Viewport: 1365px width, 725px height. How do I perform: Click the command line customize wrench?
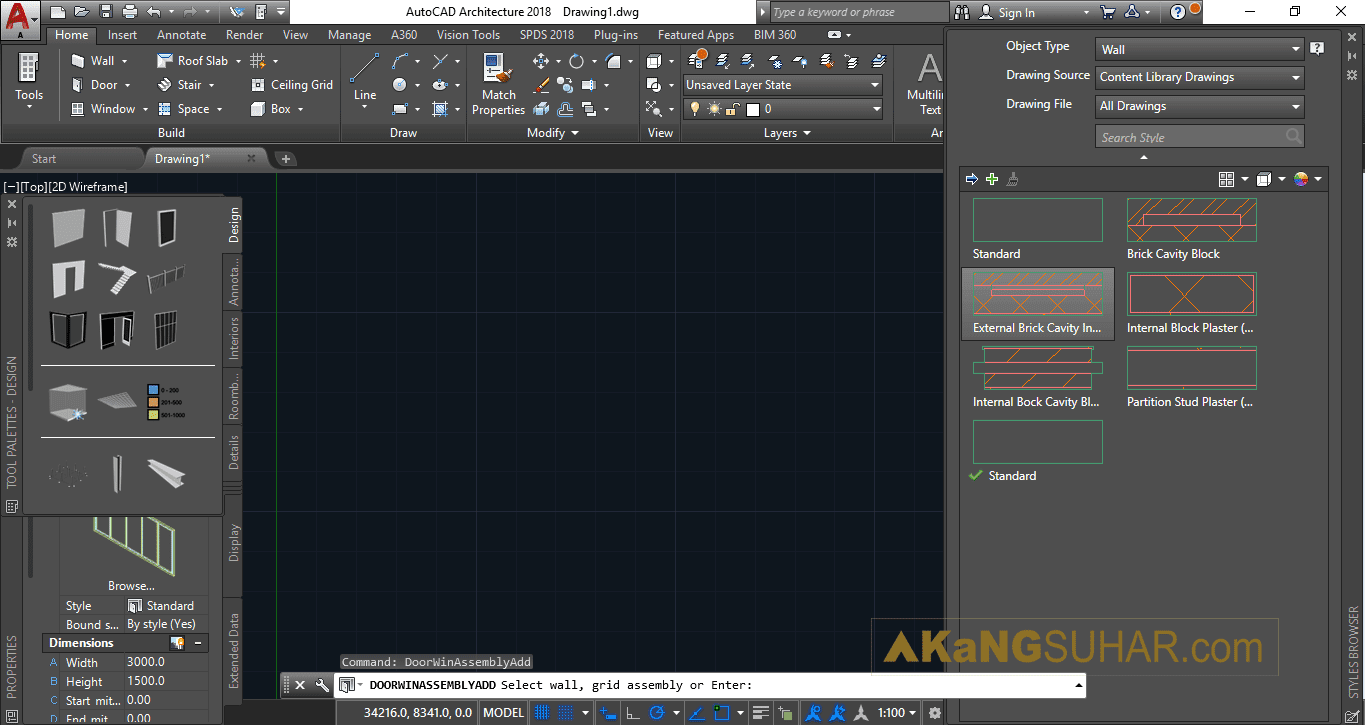pos(322,685)
